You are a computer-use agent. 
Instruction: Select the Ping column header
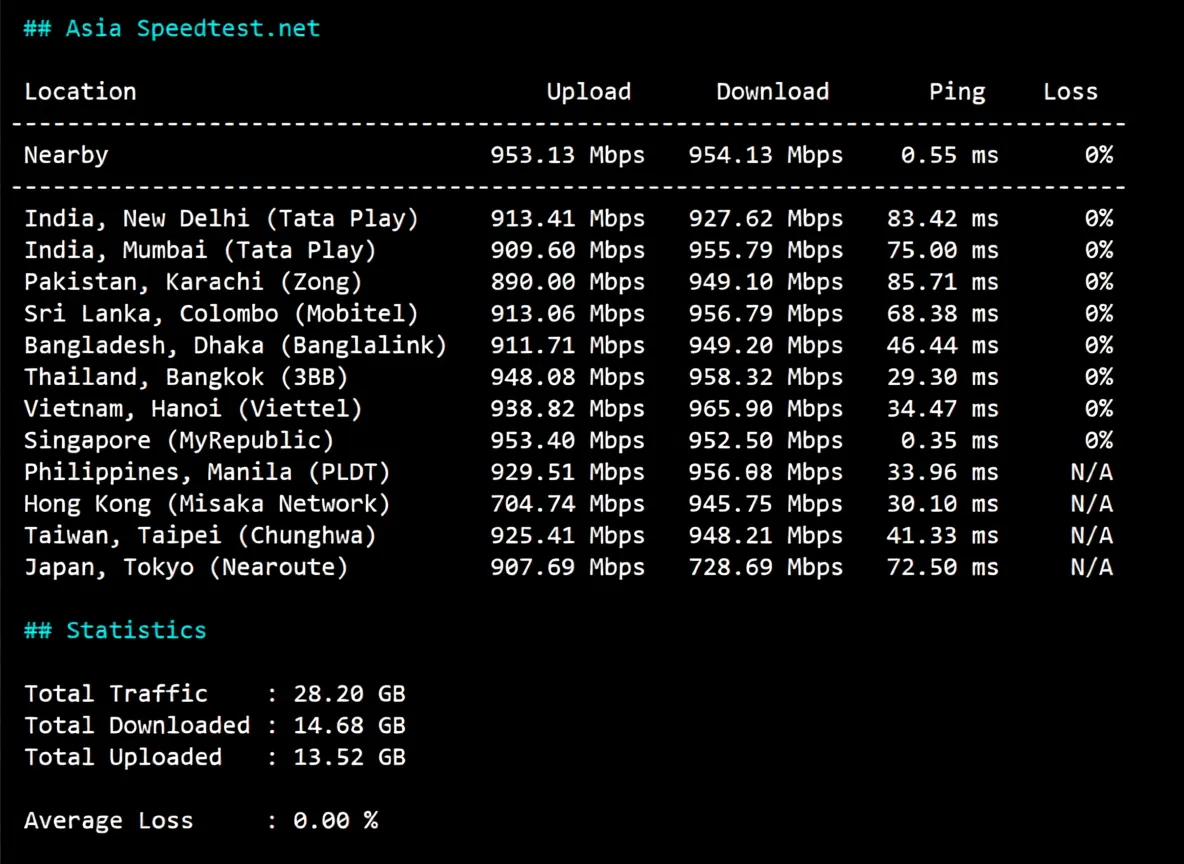coord(957,91)
